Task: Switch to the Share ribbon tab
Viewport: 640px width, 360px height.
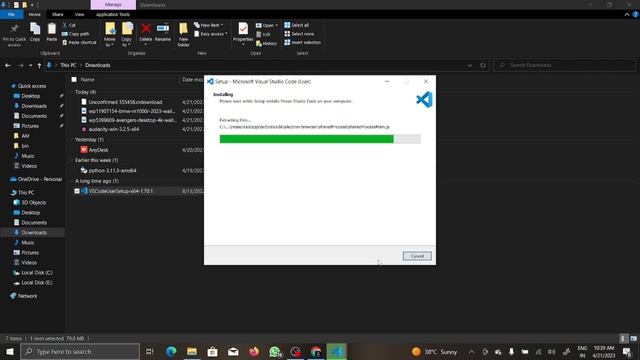Action: [x=58, y=15]
